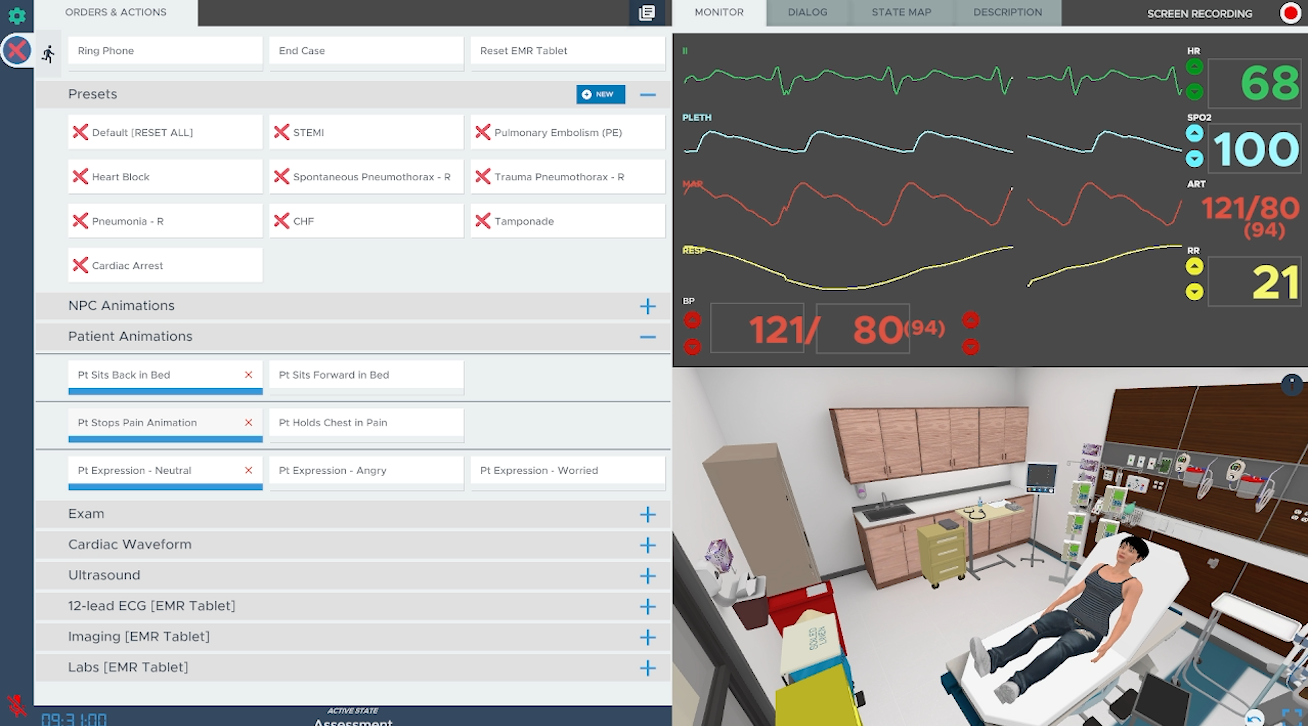1308x726 pixels.
Task: Start screen recording with red record button
Action: 1290,13
